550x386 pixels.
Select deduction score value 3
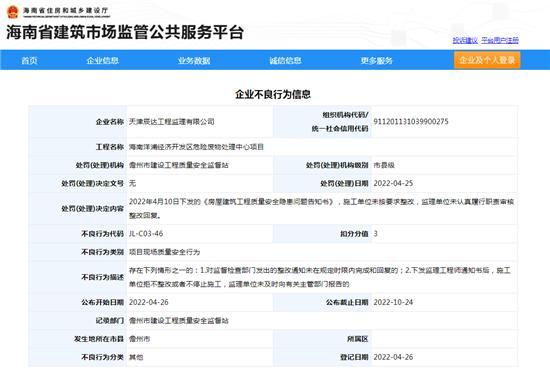[x=375, y=234]
